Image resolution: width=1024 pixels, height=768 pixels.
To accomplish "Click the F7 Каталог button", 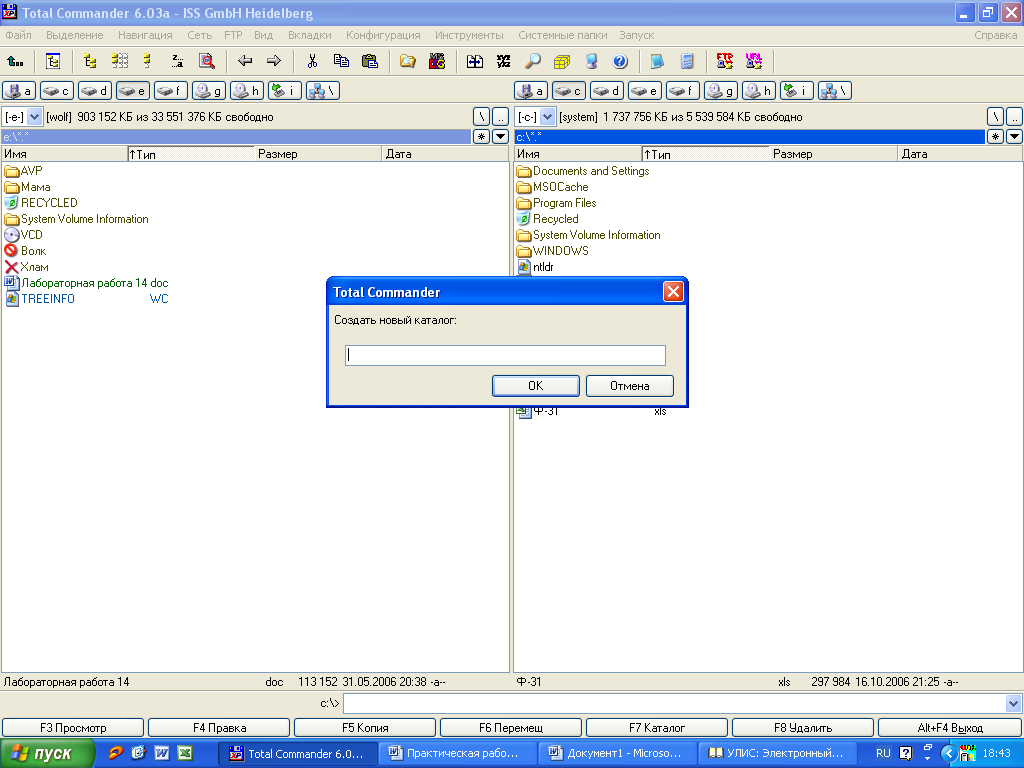I will 657,728.
